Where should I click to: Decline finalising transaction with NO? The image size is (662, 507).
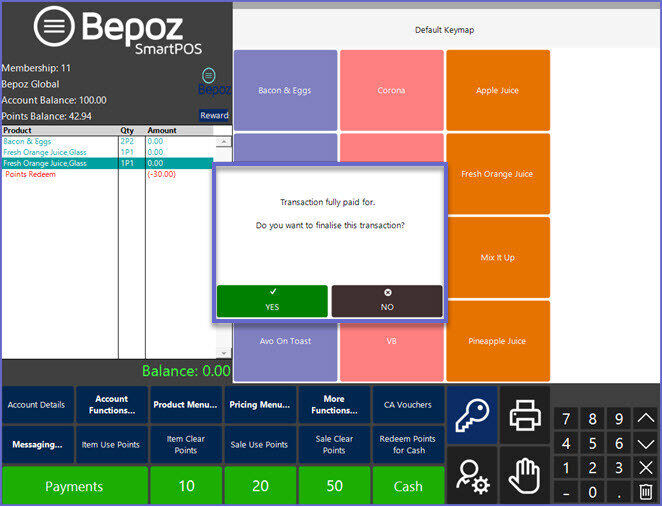387,301
